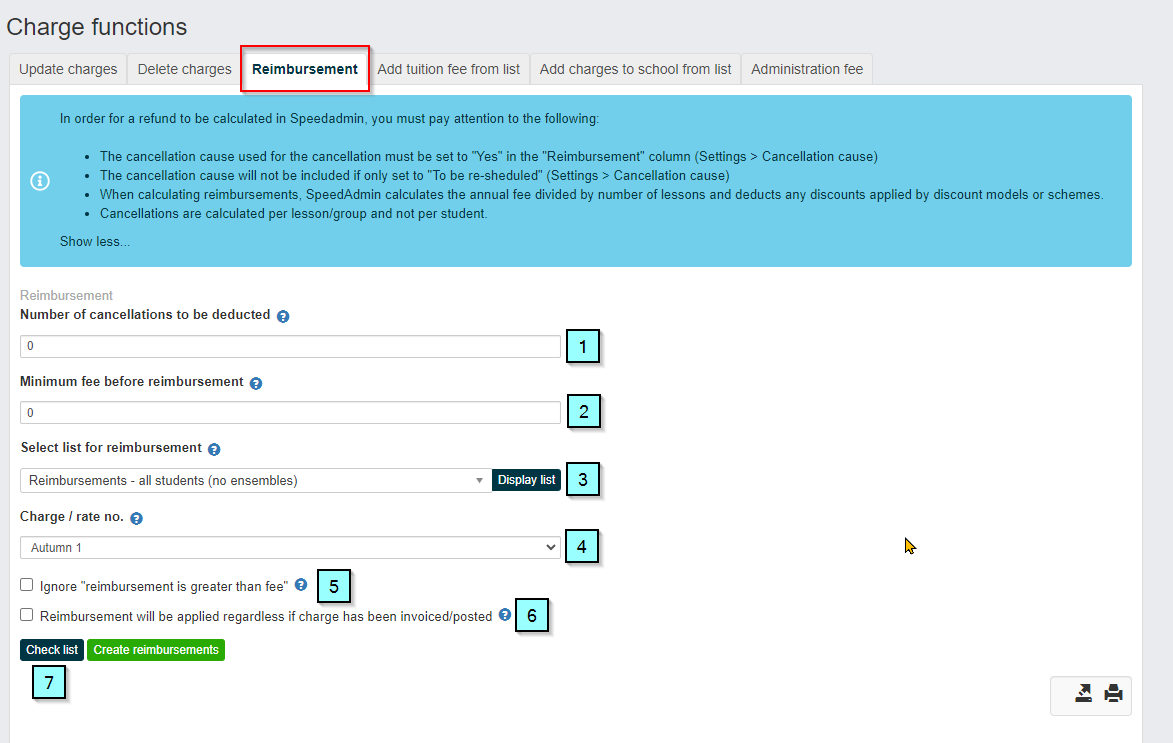This screenshot has width=1173, height=743.
Task: Click the export icon at bottom right
Action: click(x=1083, y=694)
